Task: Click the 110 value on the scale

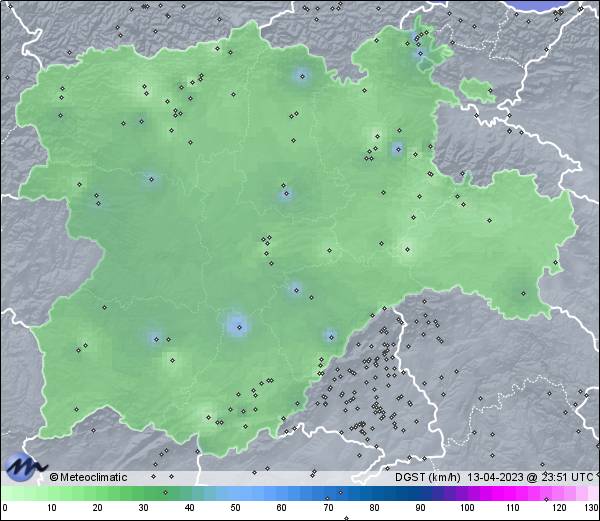Action: click(x=513, y=508)
